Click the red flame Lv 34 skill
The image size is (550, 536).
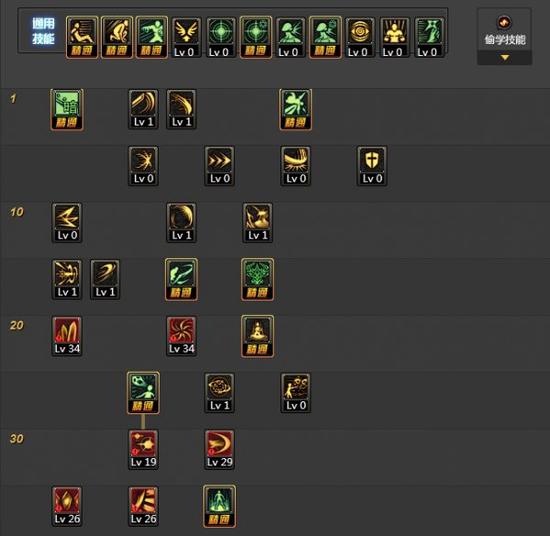pos(67,336)
